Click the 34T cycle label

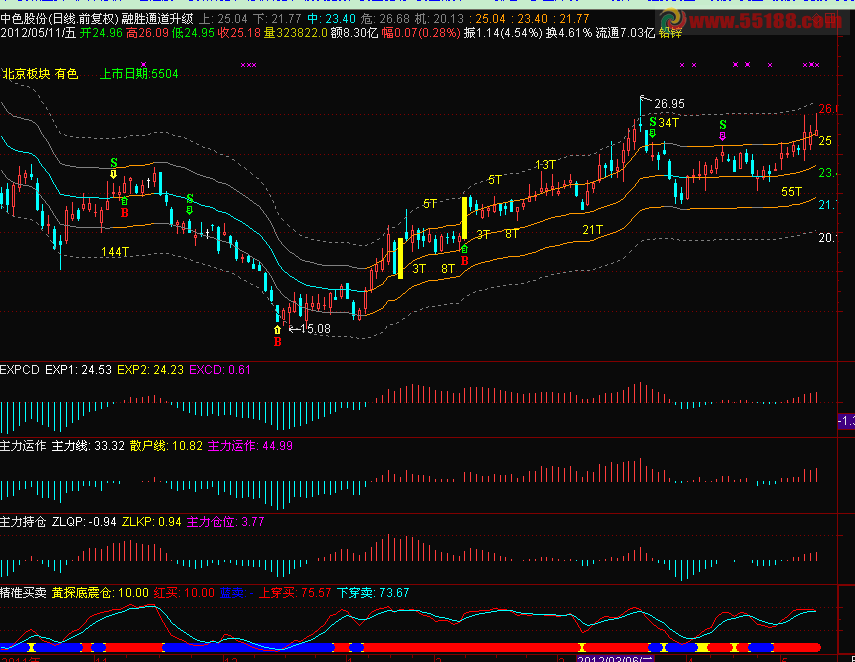tap(668, 123)
